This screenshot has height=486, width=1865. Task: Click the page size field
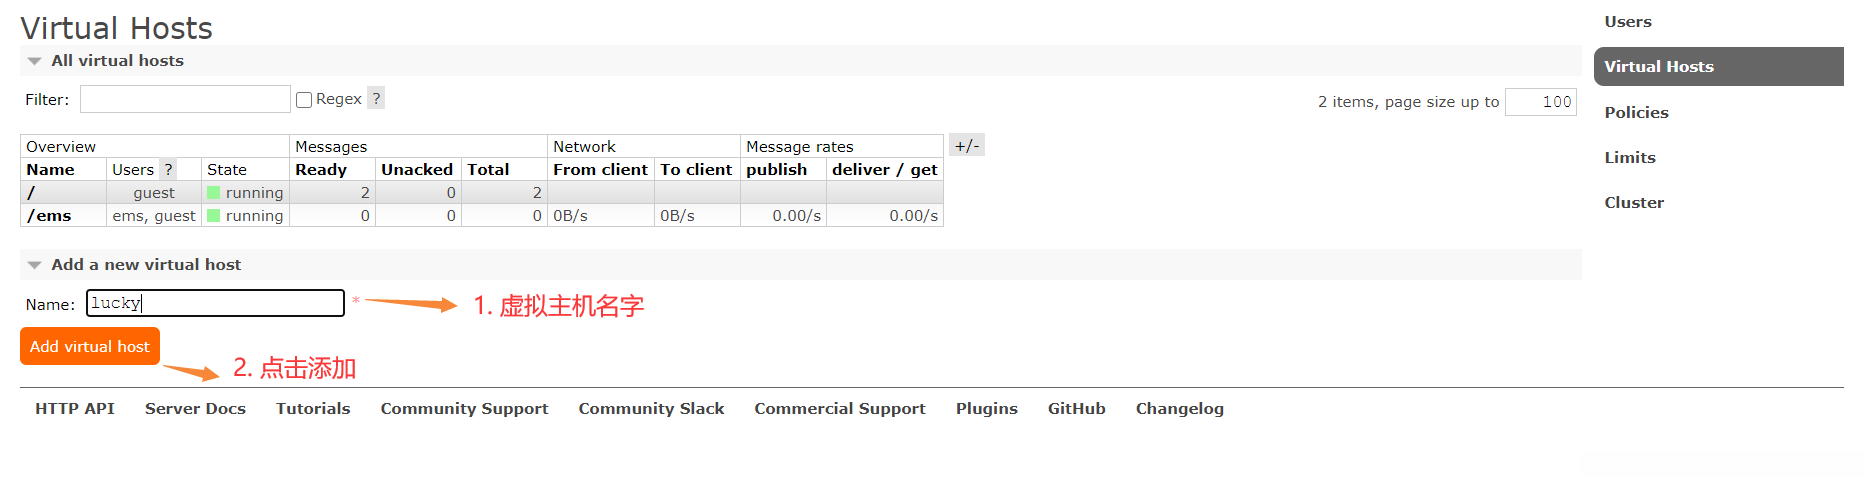click(x=1540, y=102)
